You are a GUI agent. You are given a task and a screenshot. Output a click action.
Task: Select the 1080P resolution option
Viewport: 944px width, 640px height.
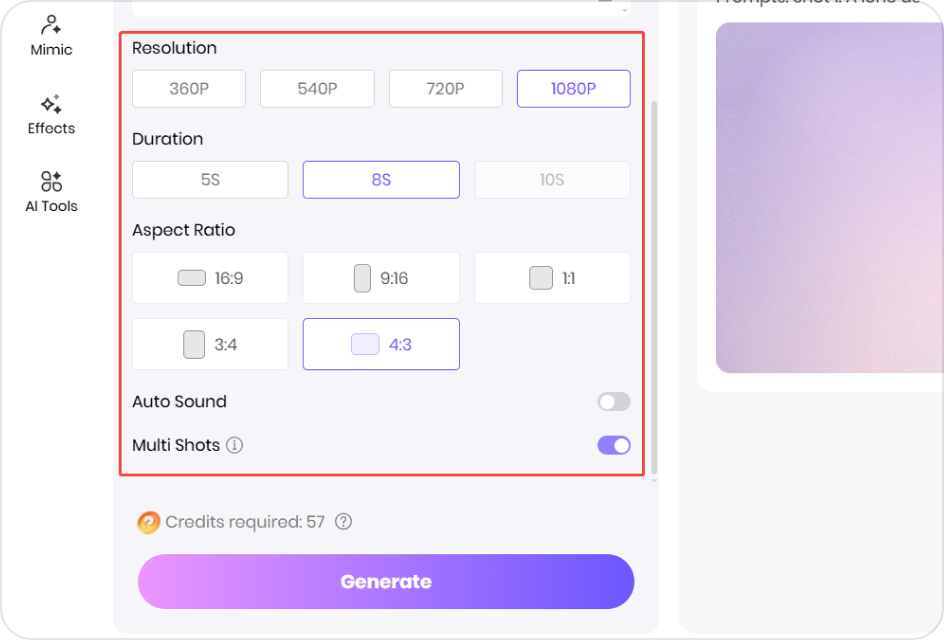pyautogui.click(x=573, y=88)
